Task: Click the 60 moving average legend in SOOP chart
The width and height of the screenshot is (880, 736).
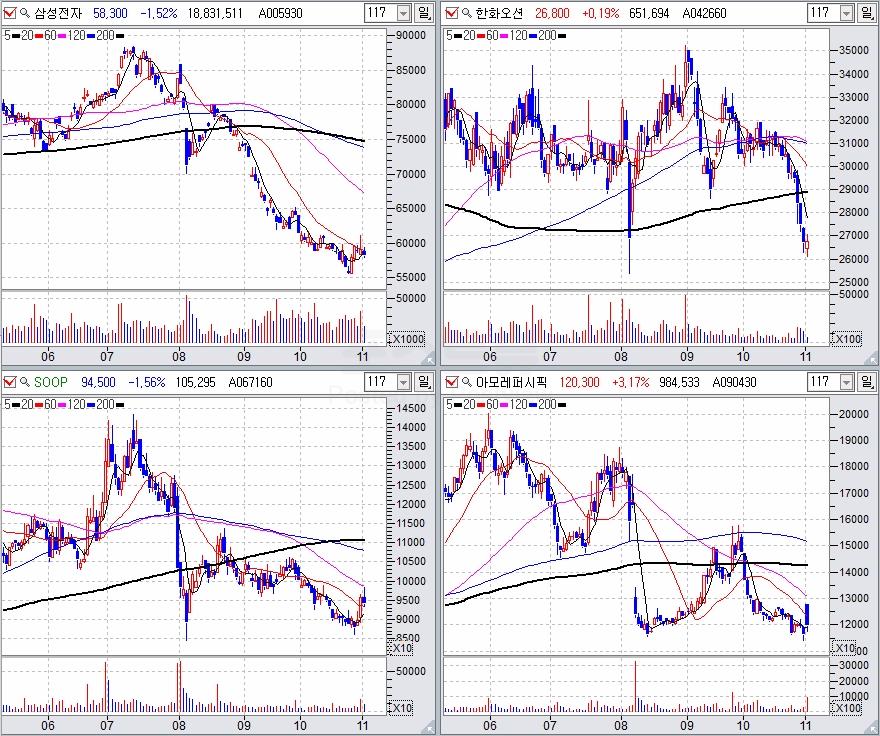Action: pyautogui.click(x=49, y=404)
